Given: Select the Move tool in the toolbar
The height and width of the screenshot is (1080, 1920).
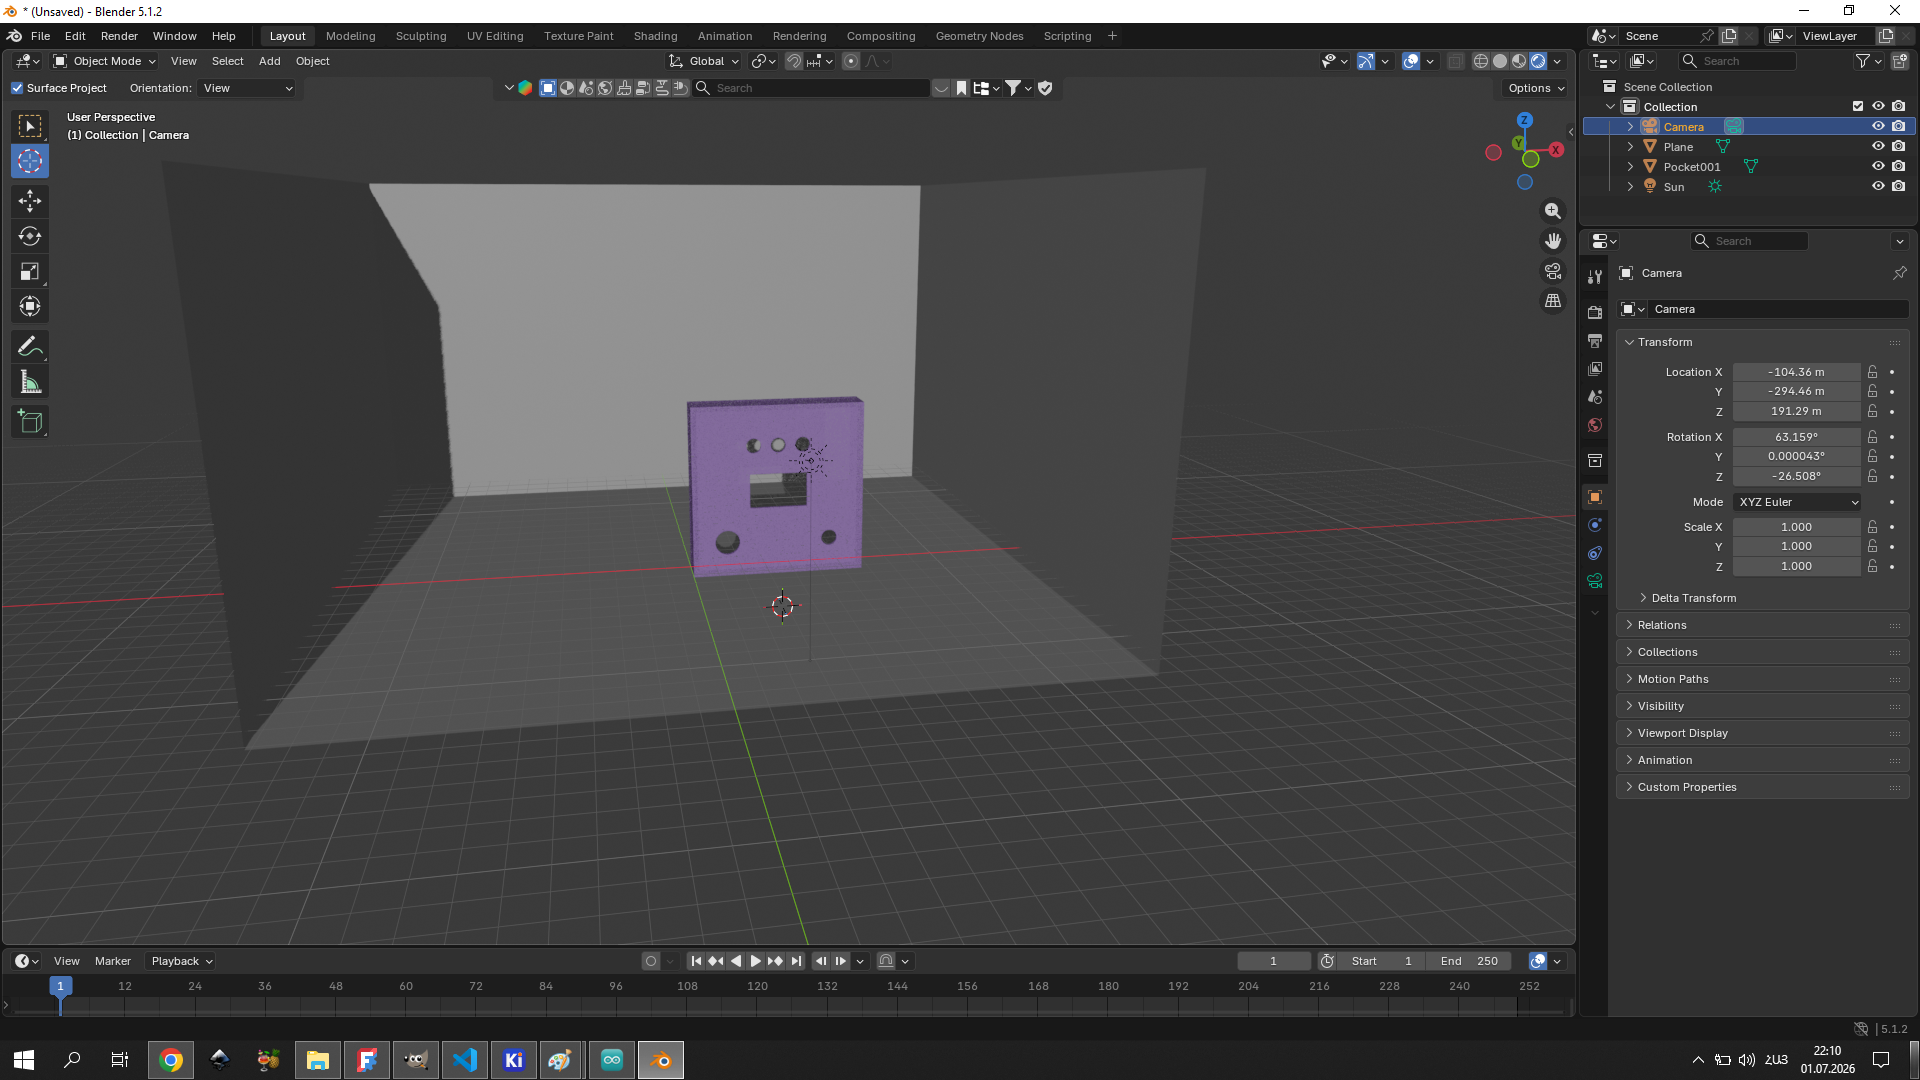Looking at the screenshot, I should tap(30, 201).
